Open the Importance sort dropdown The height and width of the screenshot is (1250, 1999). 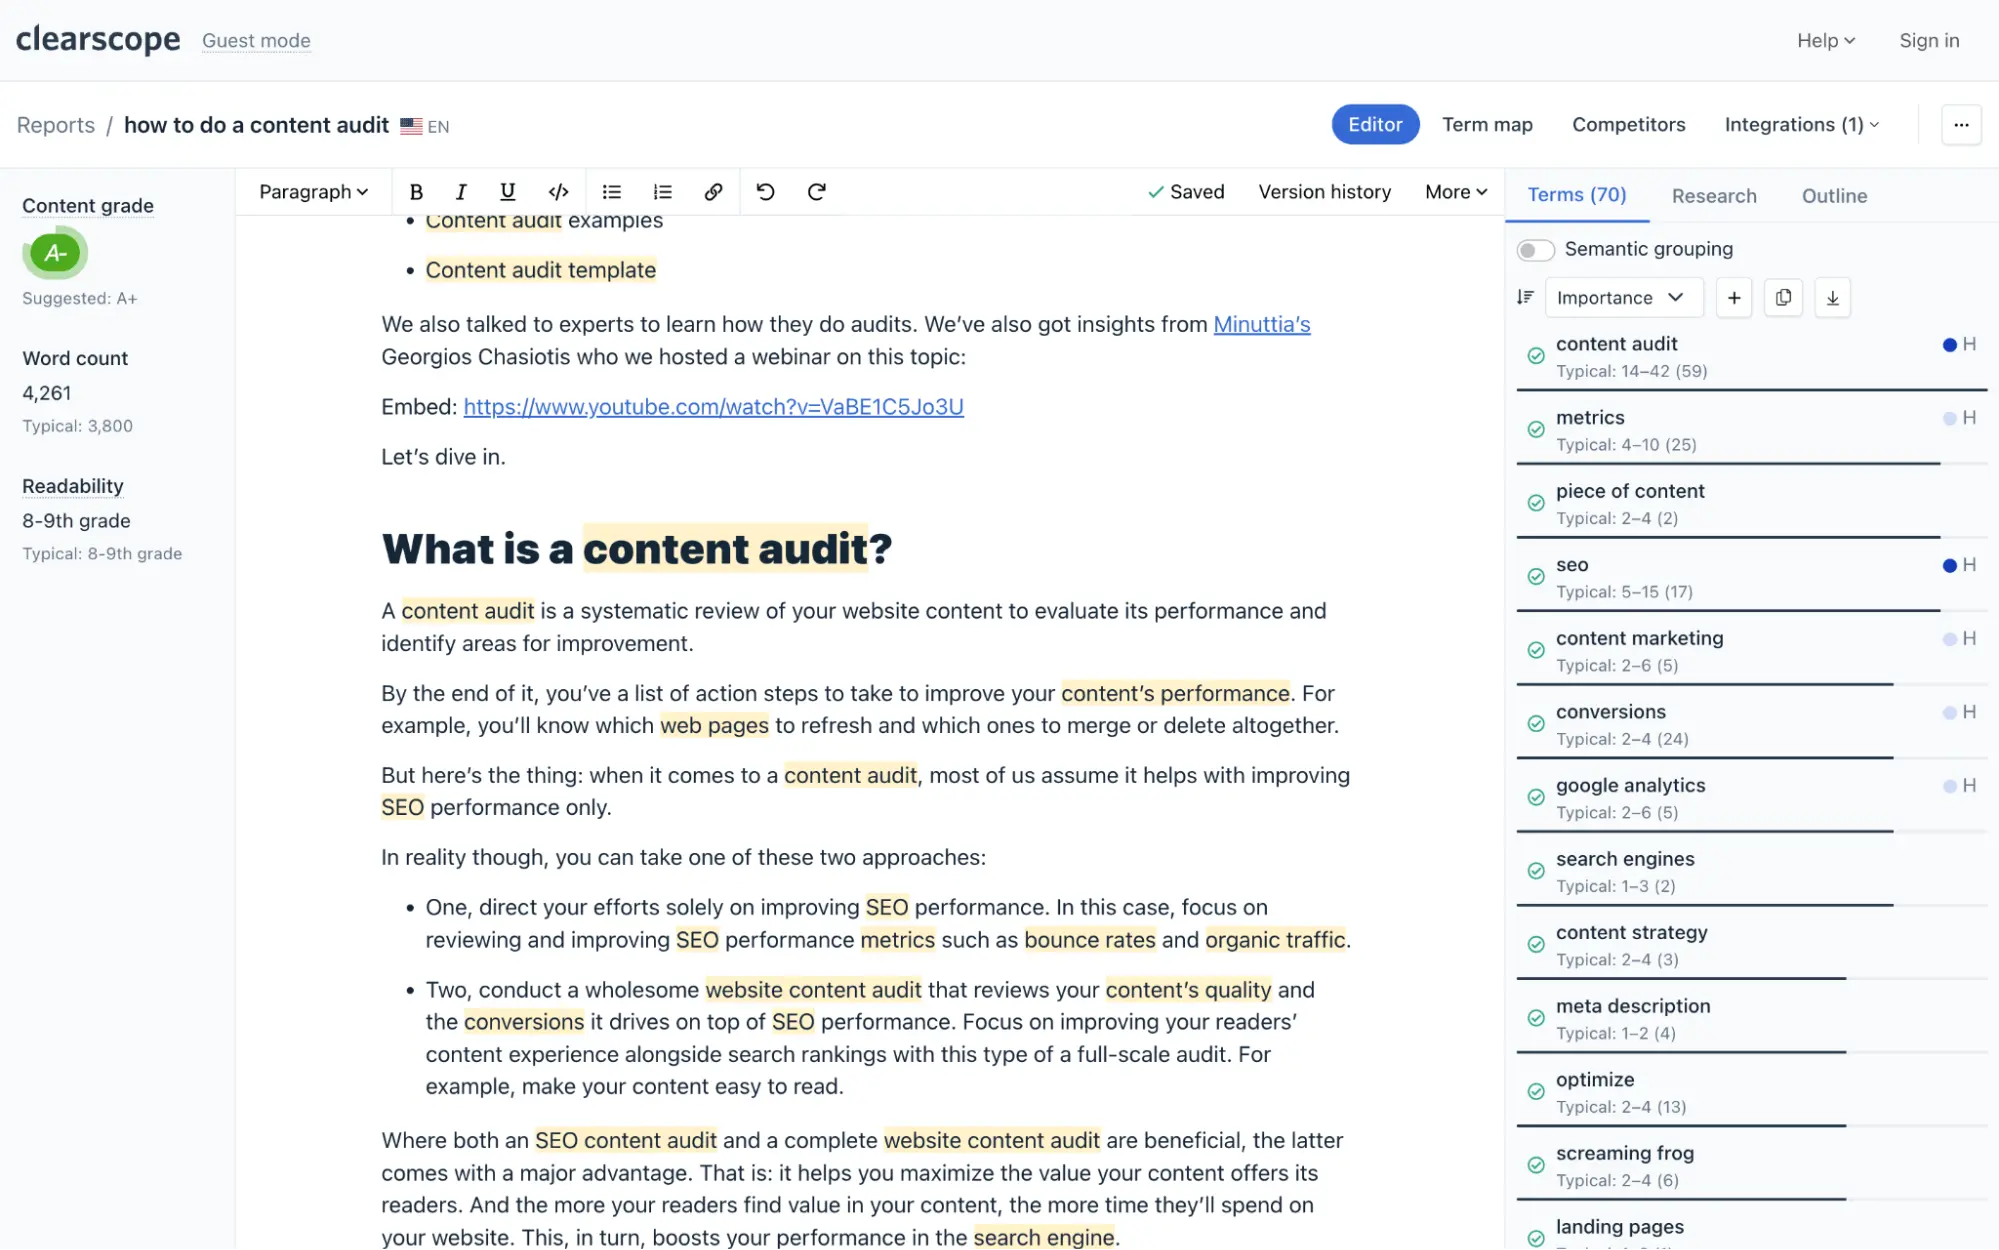point(1620,298)
